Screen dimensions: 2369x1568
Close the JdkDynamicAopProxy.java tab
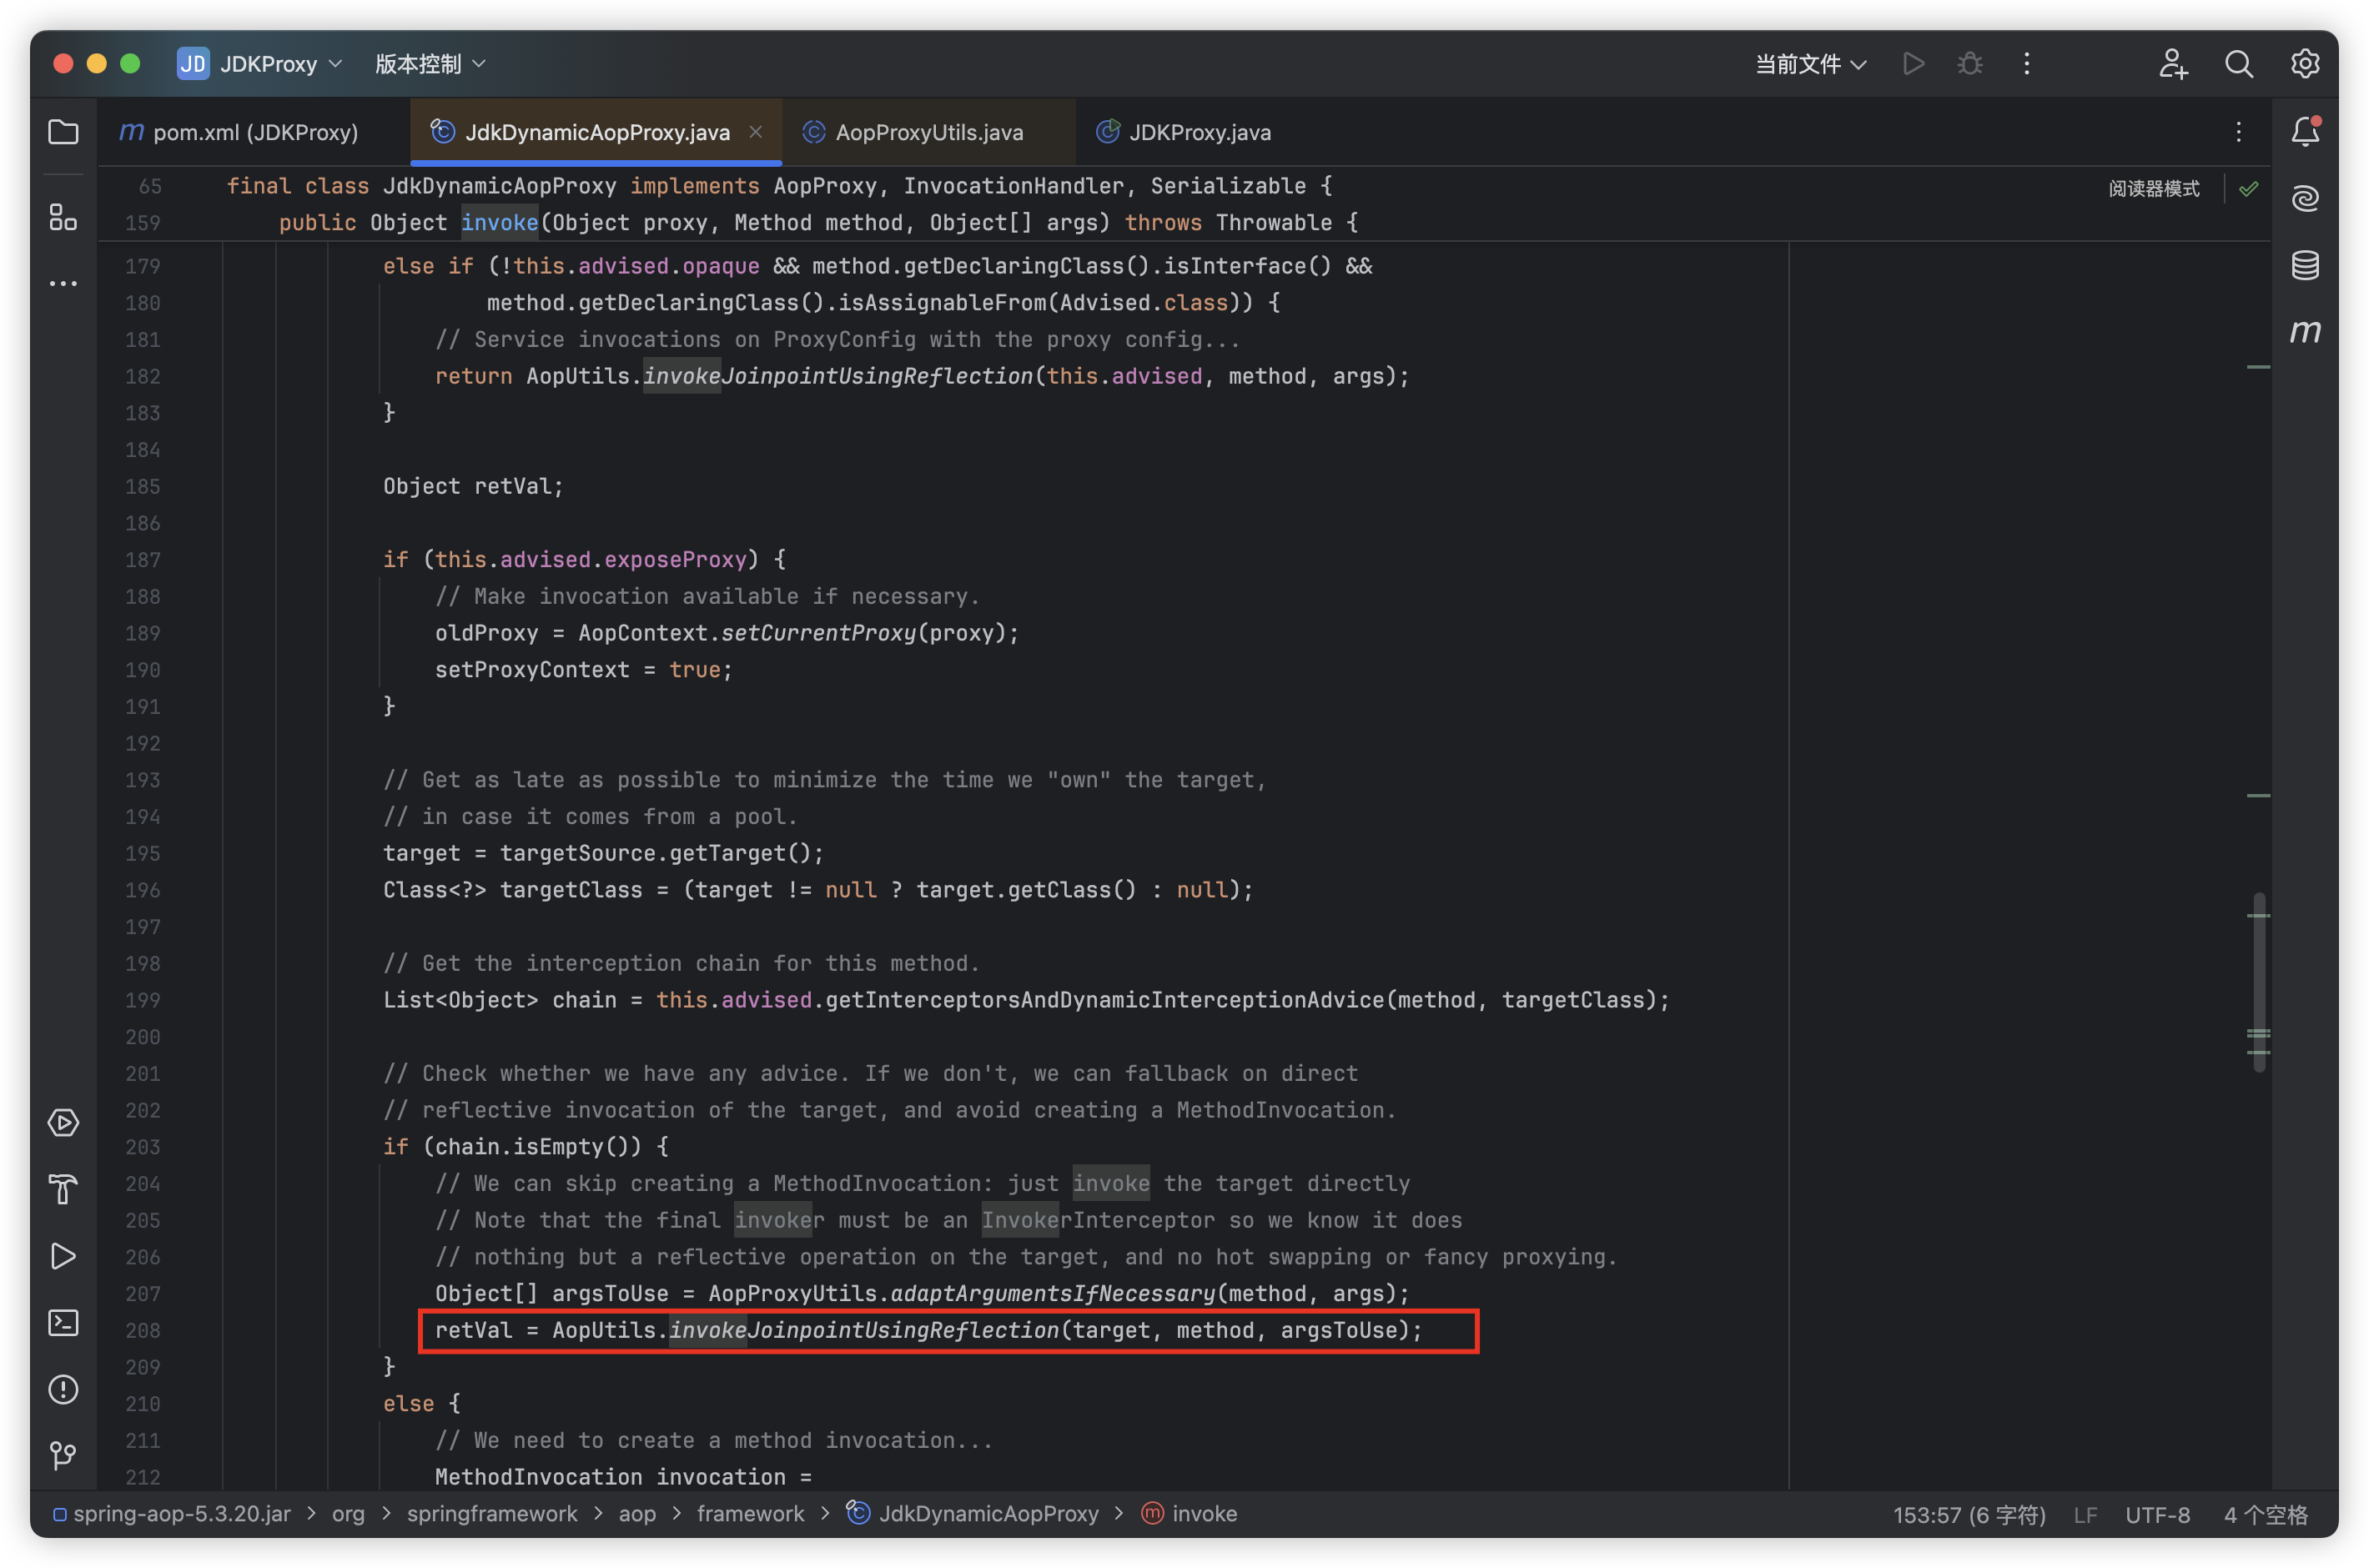click(756, 132)
